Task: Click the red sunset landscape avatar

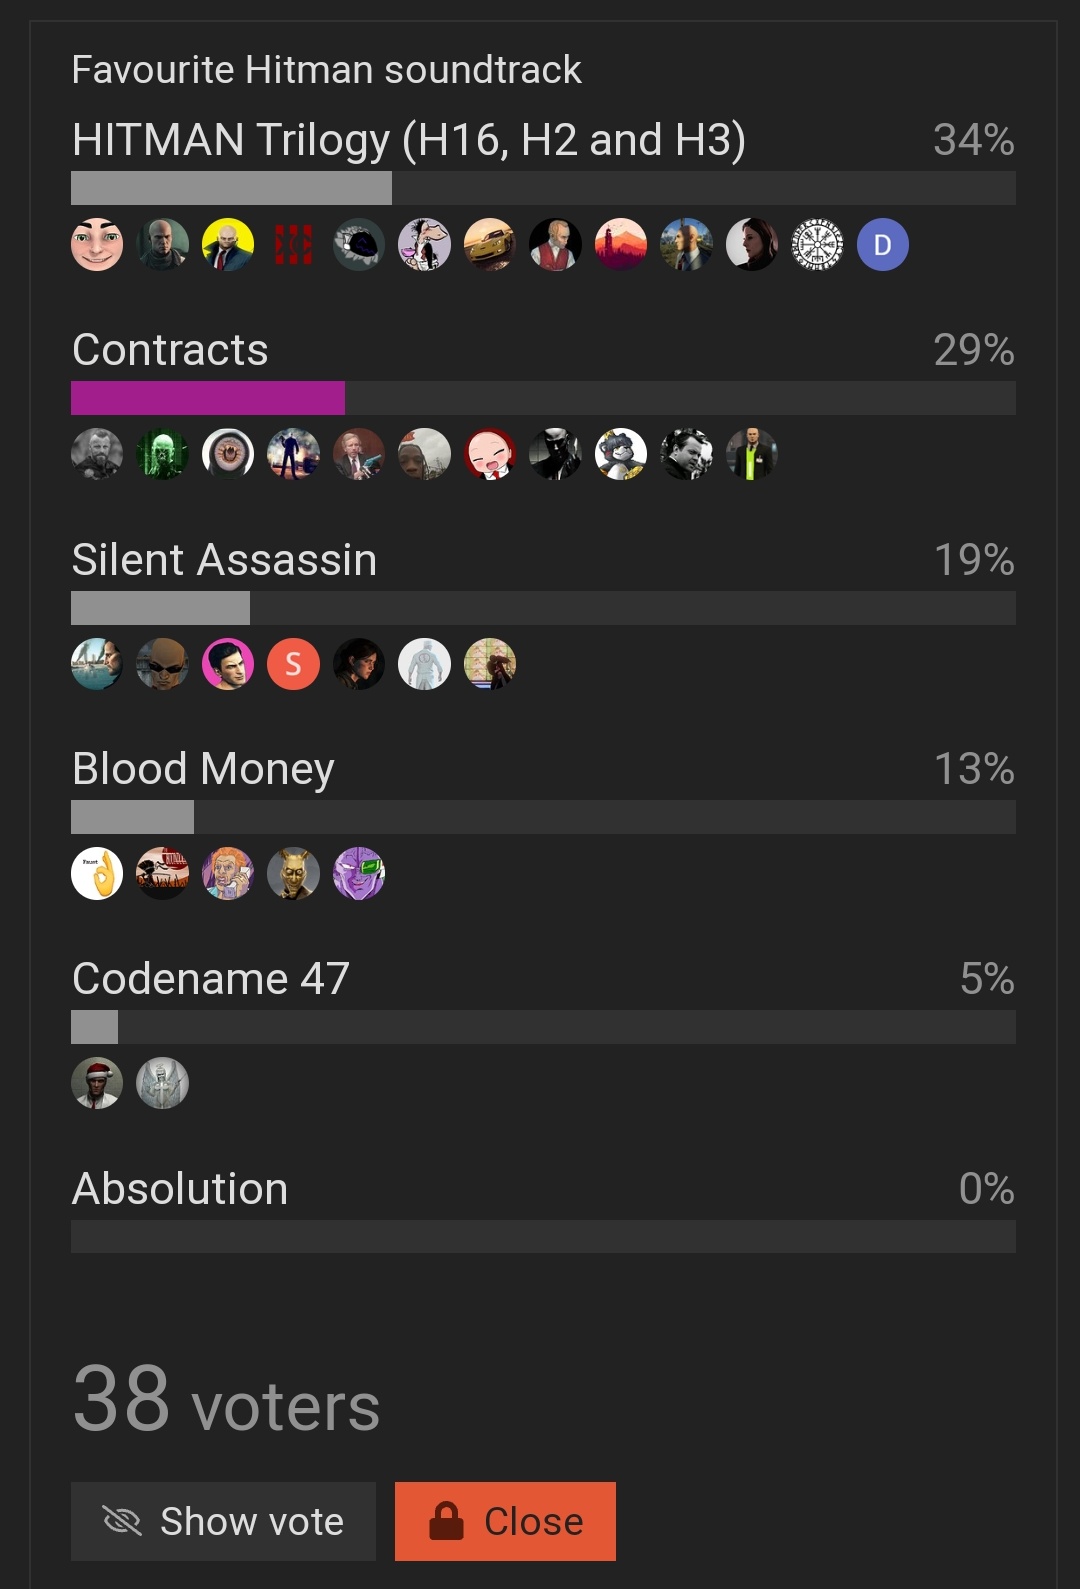Action: [x=620, y=245]
